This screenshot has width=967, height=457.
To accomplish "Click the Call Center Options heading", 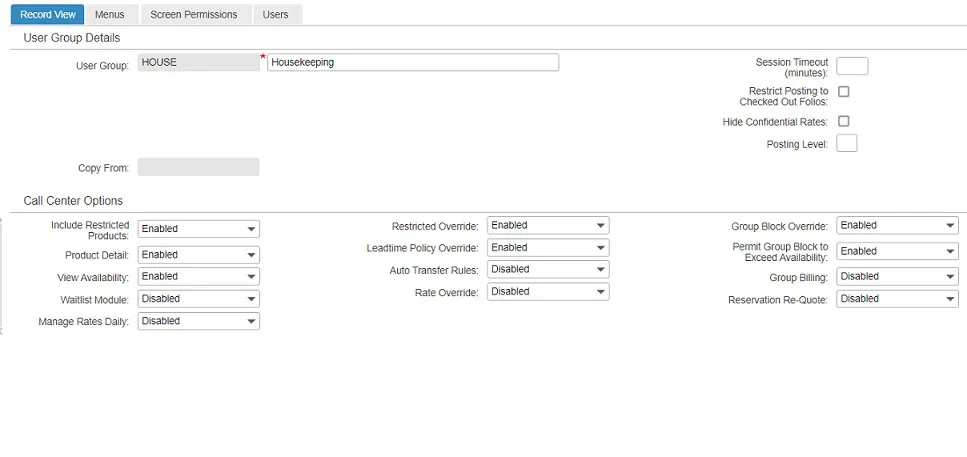I will tap(73, 200).
